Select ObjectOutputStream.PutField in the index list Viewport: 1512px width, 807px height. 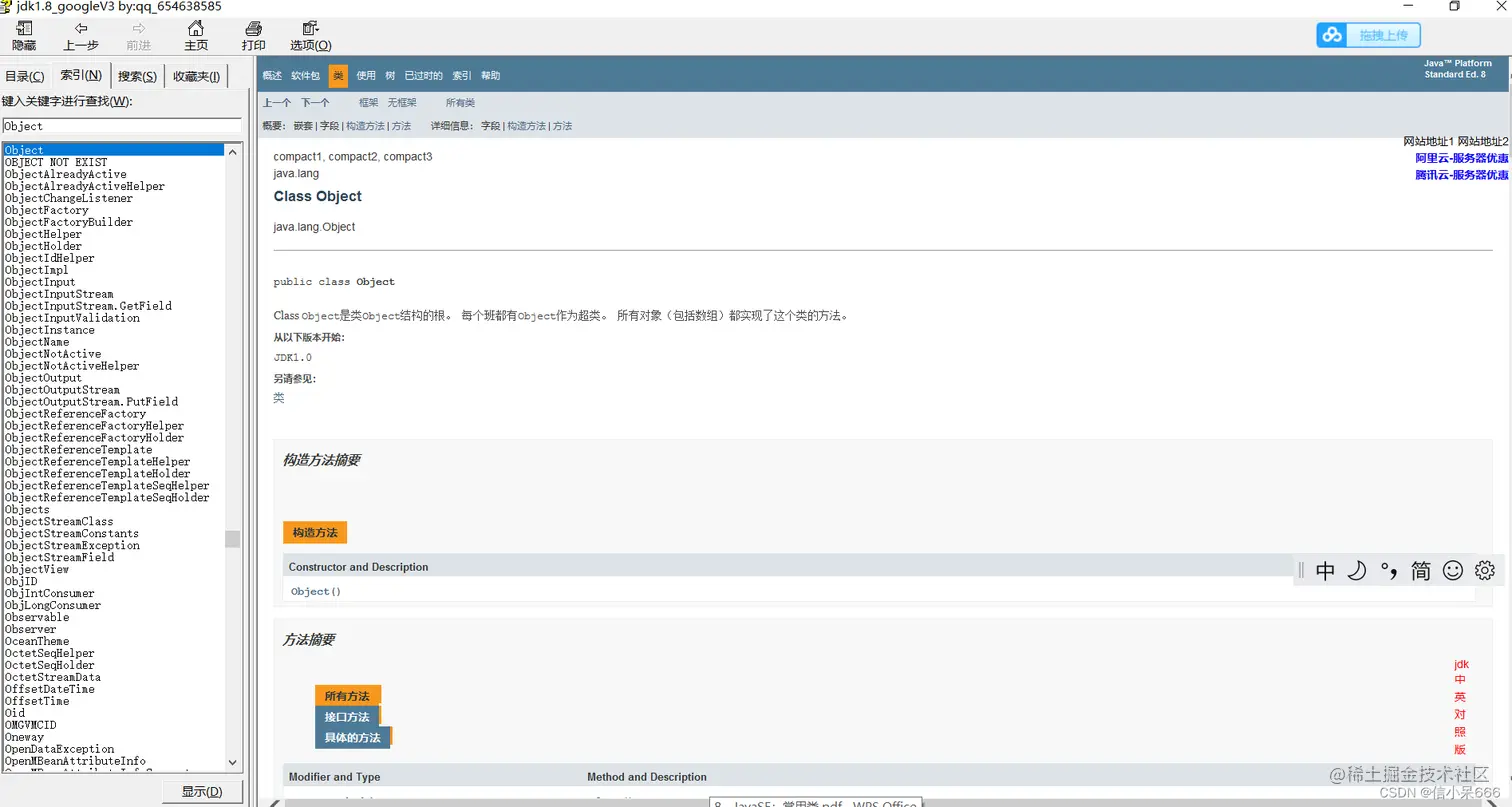(x=91, y=402)
